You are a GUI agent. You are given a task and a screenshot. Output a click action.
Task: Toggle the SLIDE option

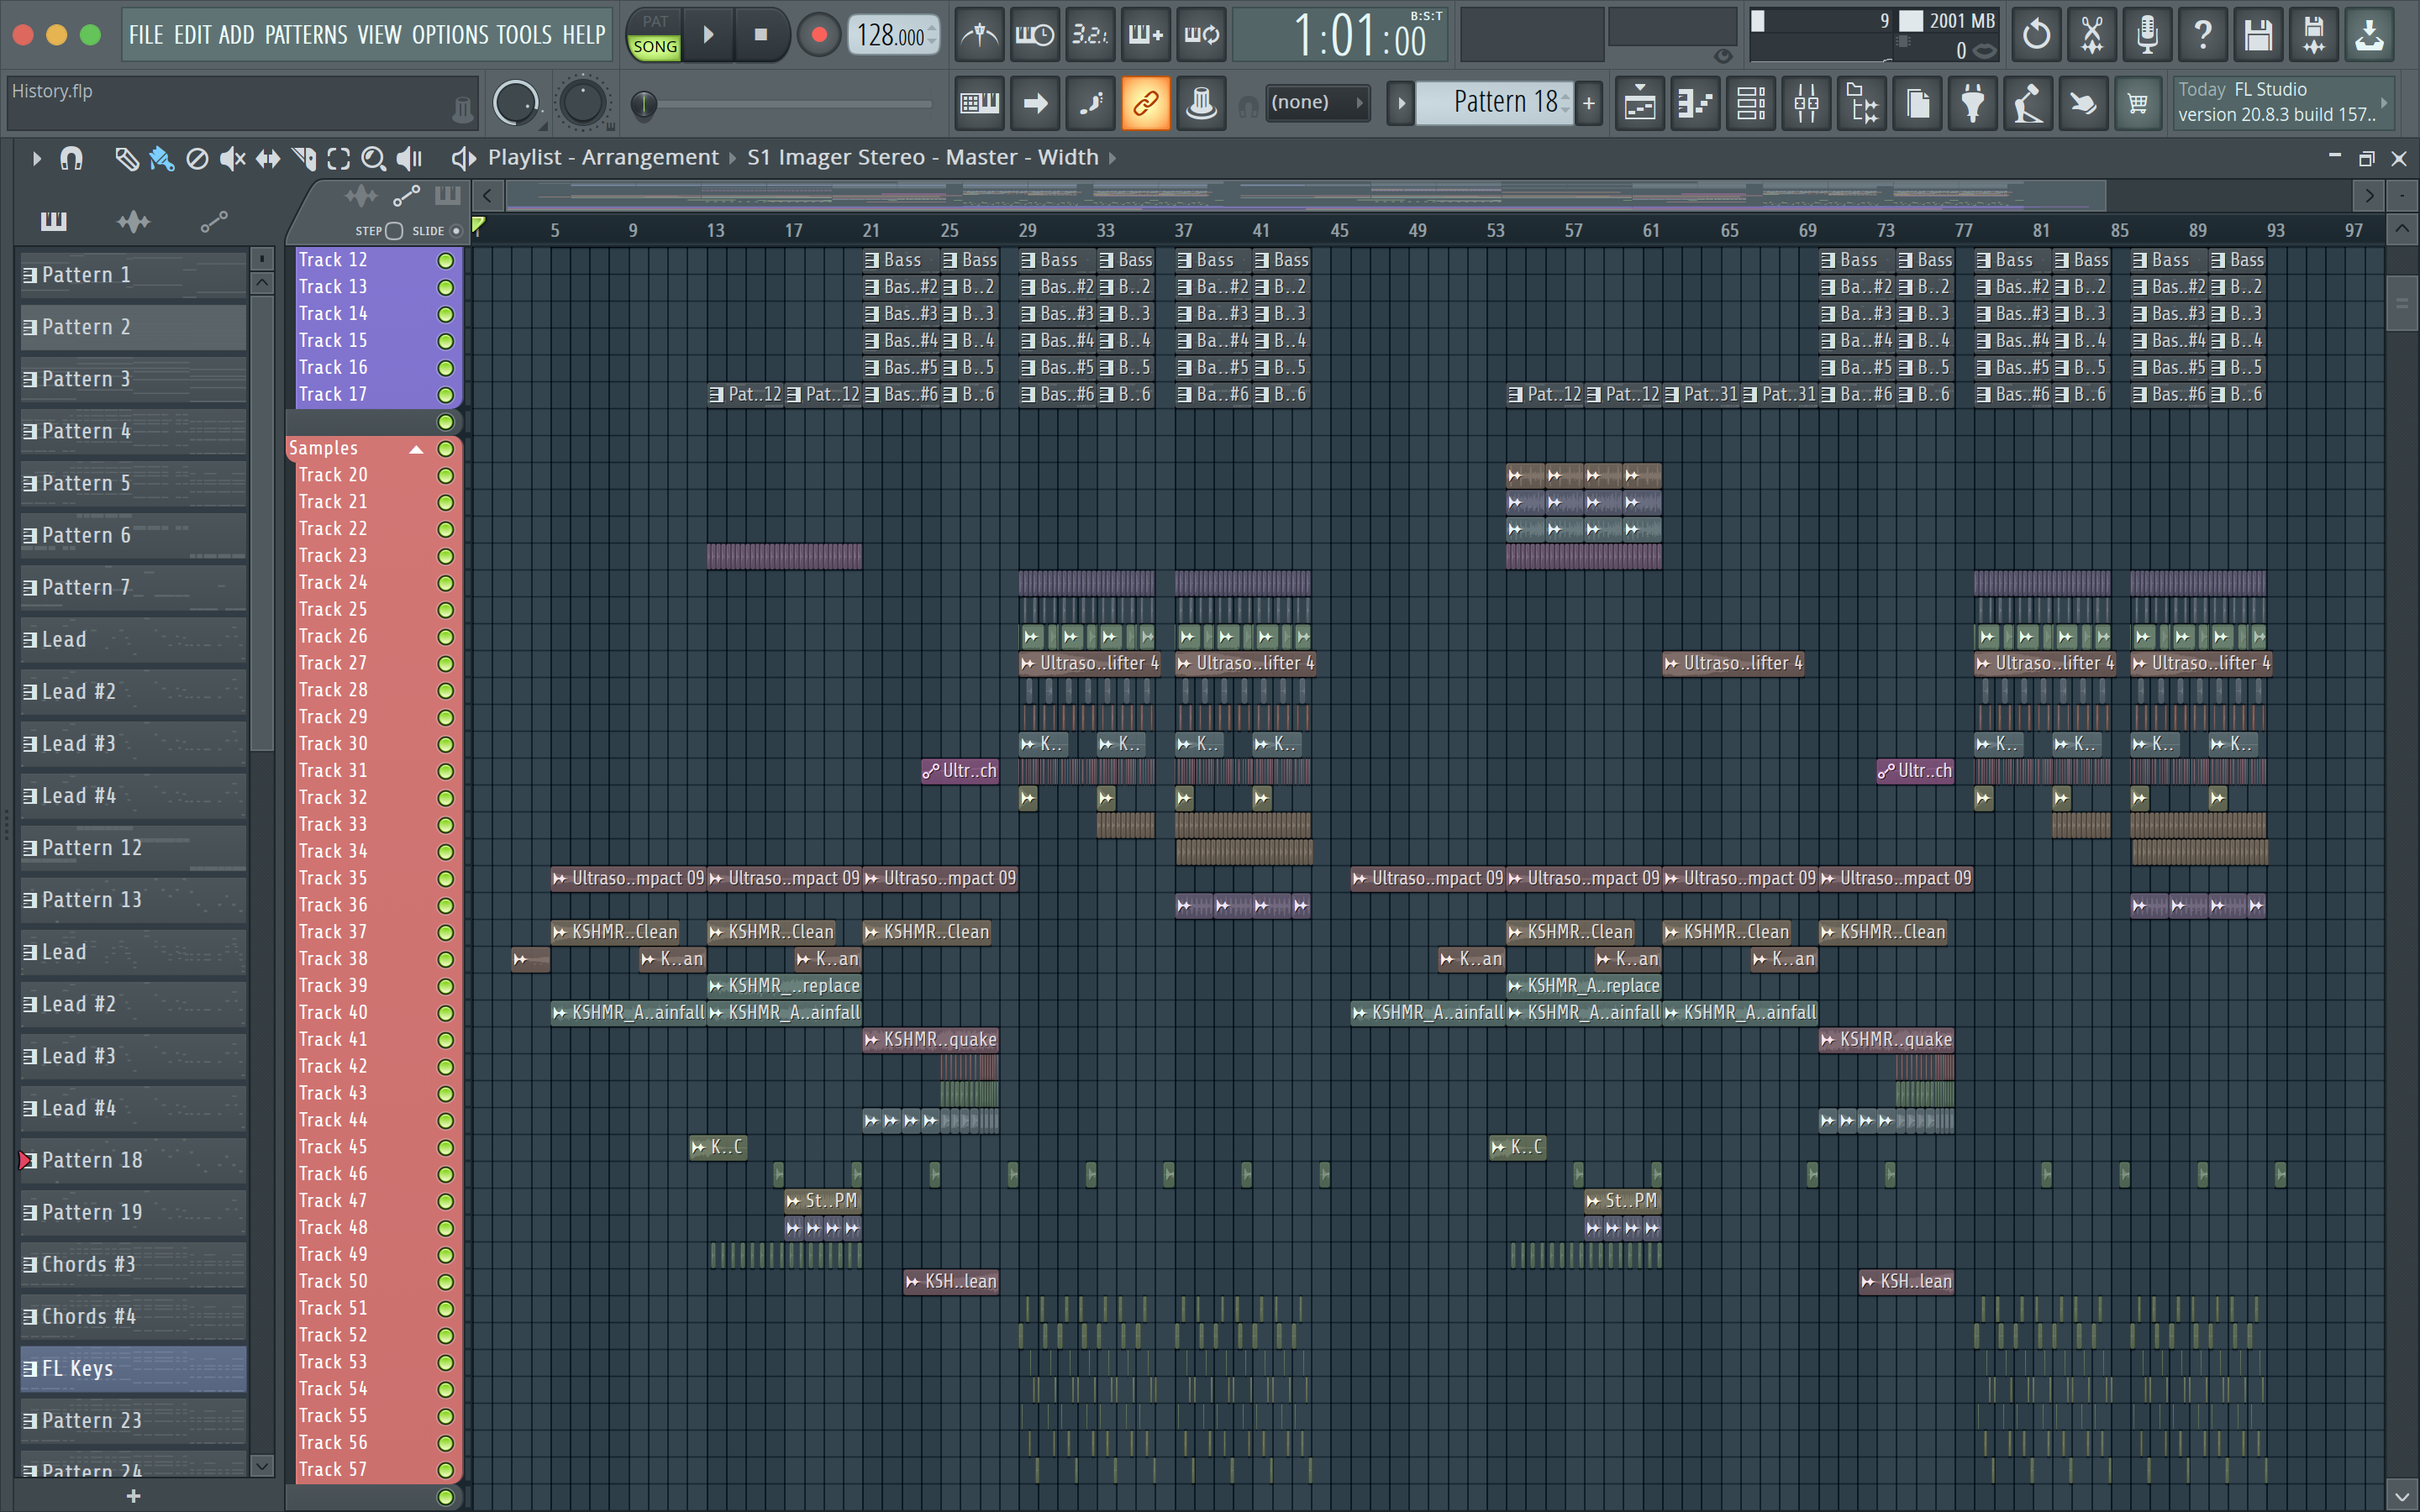[x=456, y=231]
